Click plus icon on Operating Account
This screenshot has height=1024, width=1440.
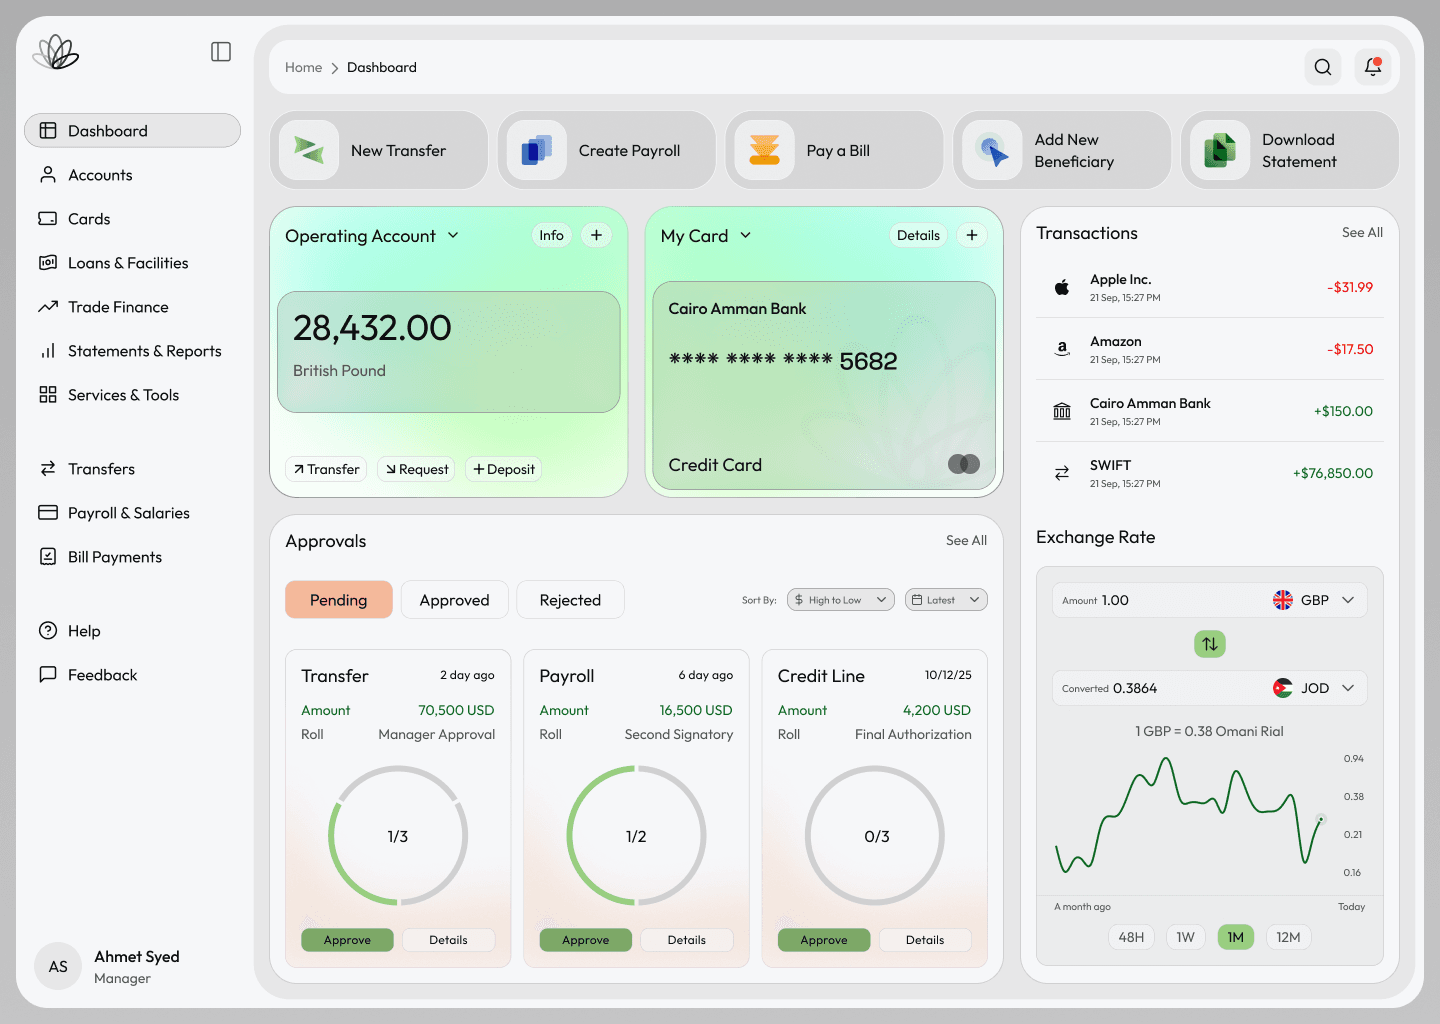(x=596, y=235)
